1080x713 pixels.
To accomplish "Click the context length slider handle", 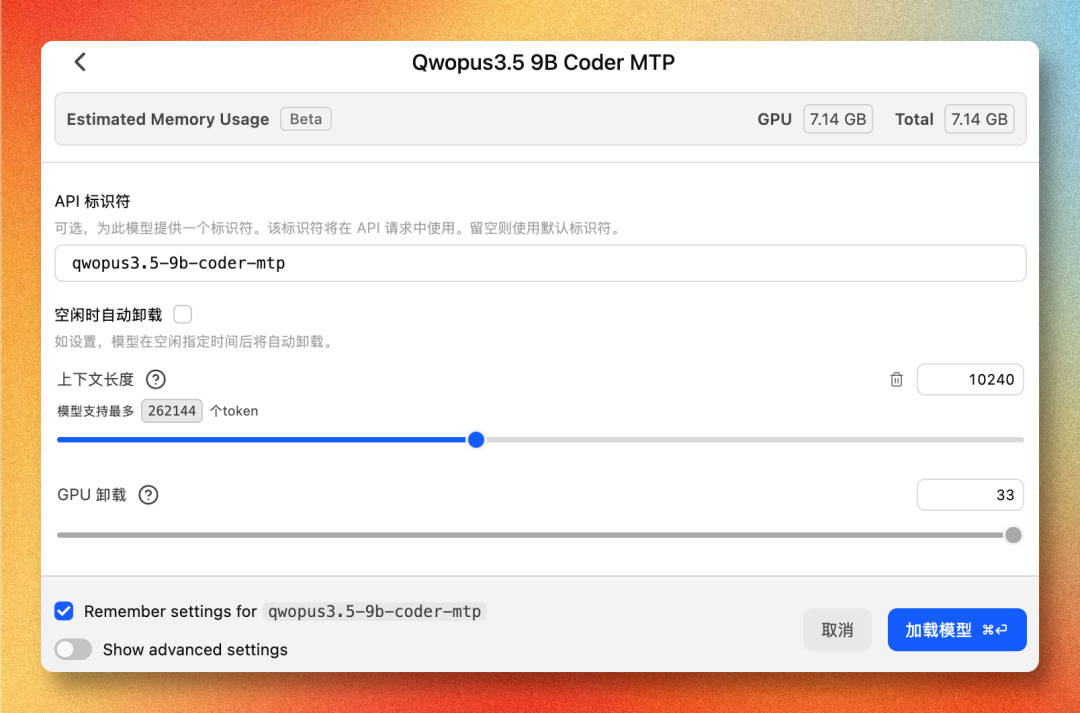I will click(x=476, y=440).
